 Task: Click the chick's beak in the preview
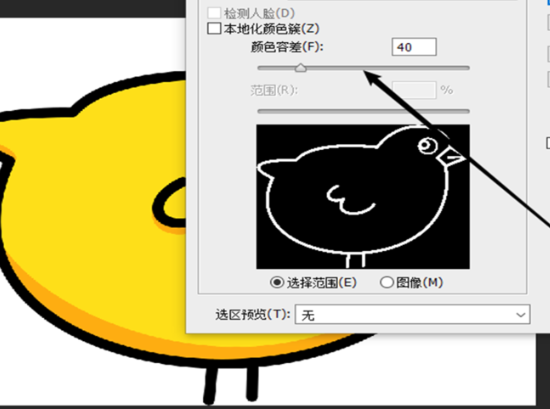tap(451, 157)
